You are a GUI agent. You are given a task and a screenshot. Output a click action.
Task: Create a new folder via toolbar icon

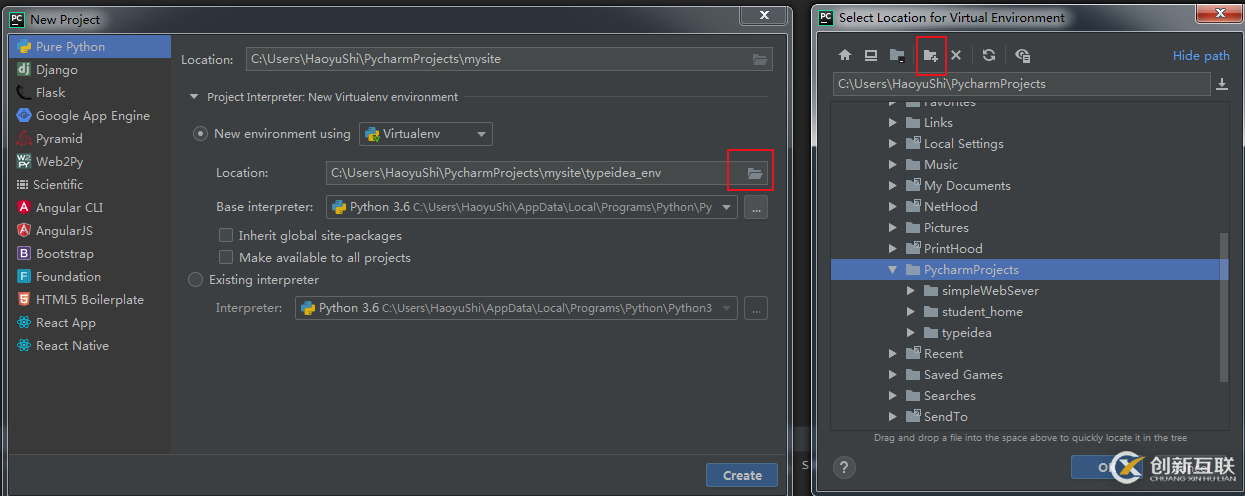931,56
